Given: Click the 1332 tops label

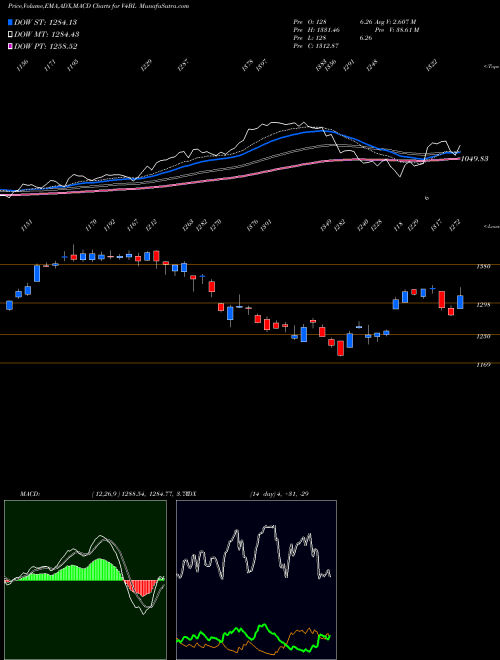Looking at the screenshot, I should [431, 65].
